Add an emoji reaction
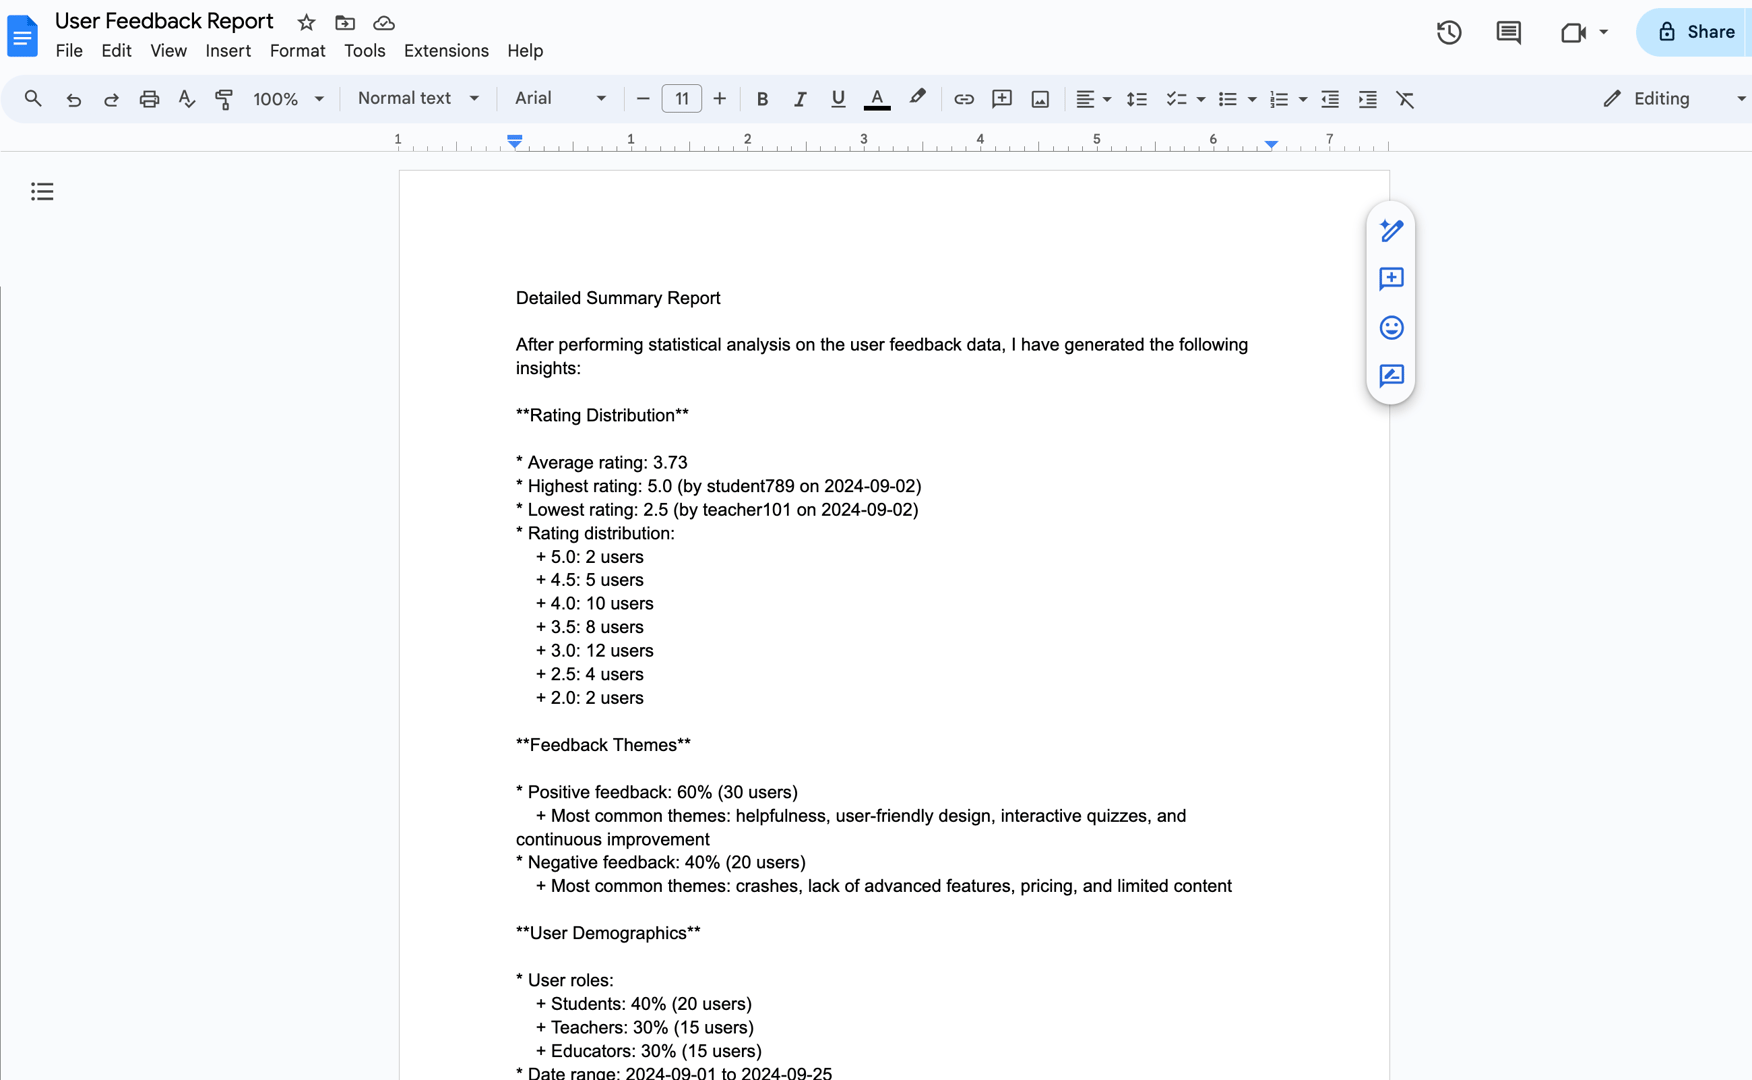The image size is (1752, 1080). coord(1391,327)
